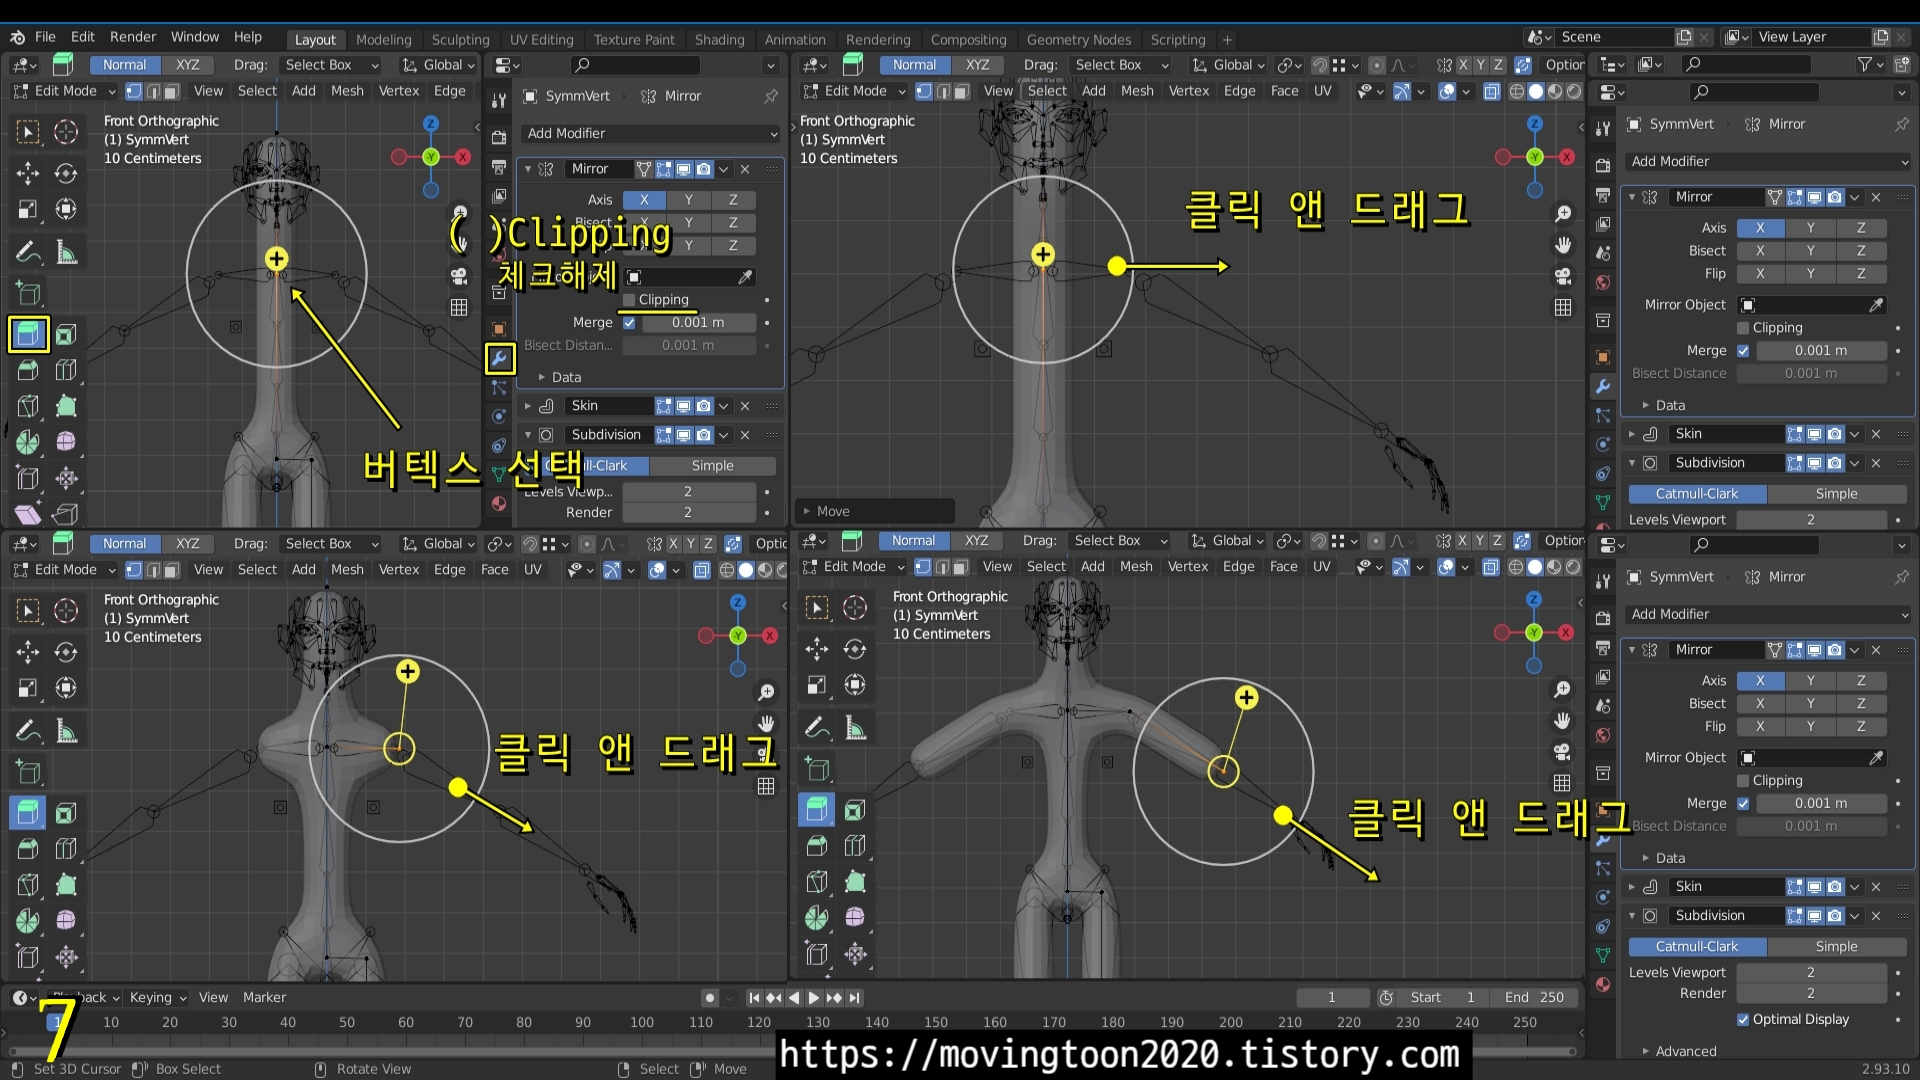The height and width of the screenshot is (1080, 1920).
Task: Enable the Clipping checkbox in Mirror modifier
Action: pyautogui.click(x=629, y=300)
